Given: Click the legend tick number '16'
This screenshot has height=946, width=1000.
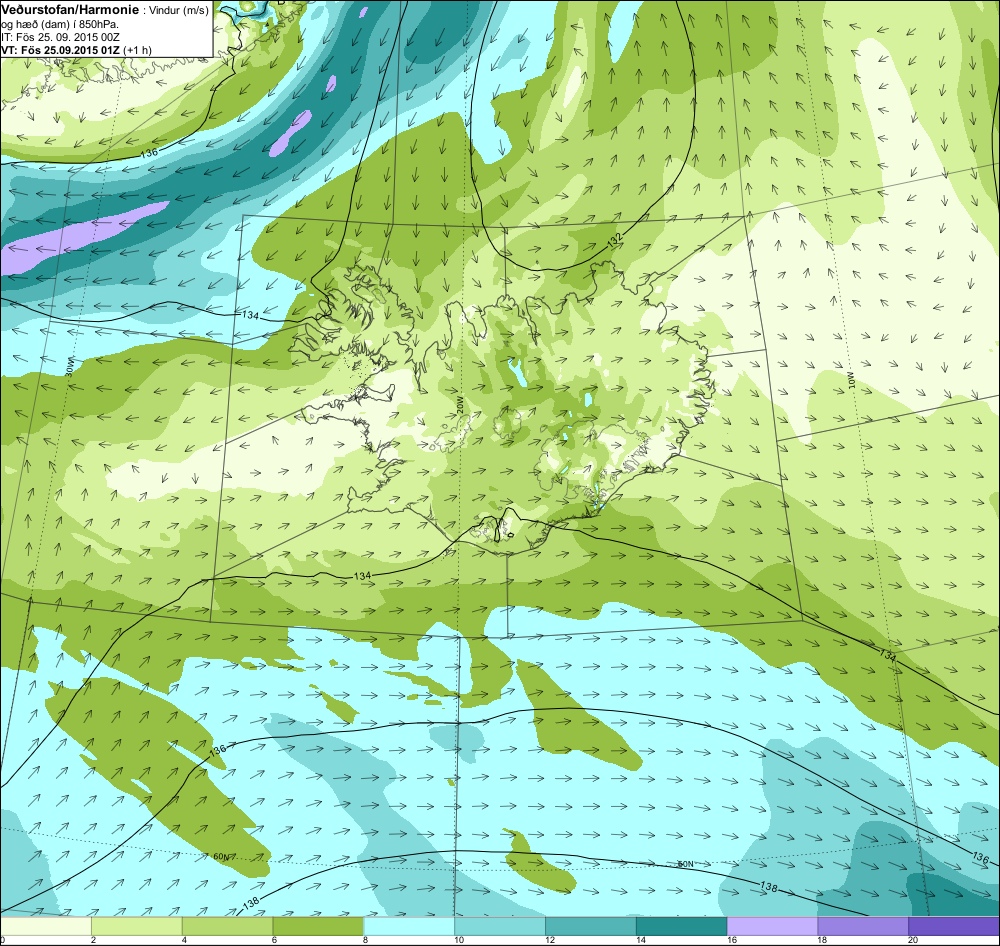Looking at the screenshot, I should click(732, 940).
